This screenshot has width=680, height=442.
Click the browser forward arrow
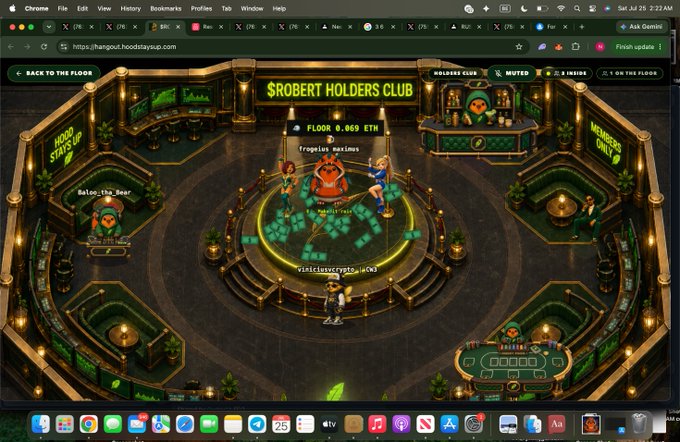[27, 46]
